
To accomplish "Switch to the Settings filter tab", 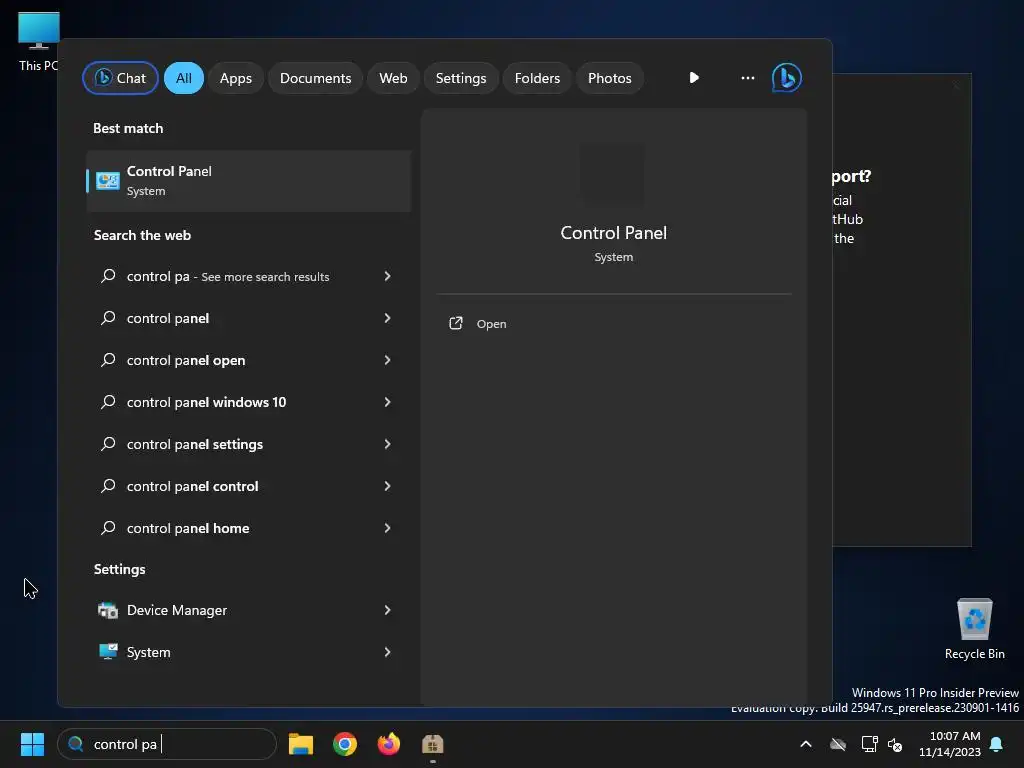I will tap(461, 78).
